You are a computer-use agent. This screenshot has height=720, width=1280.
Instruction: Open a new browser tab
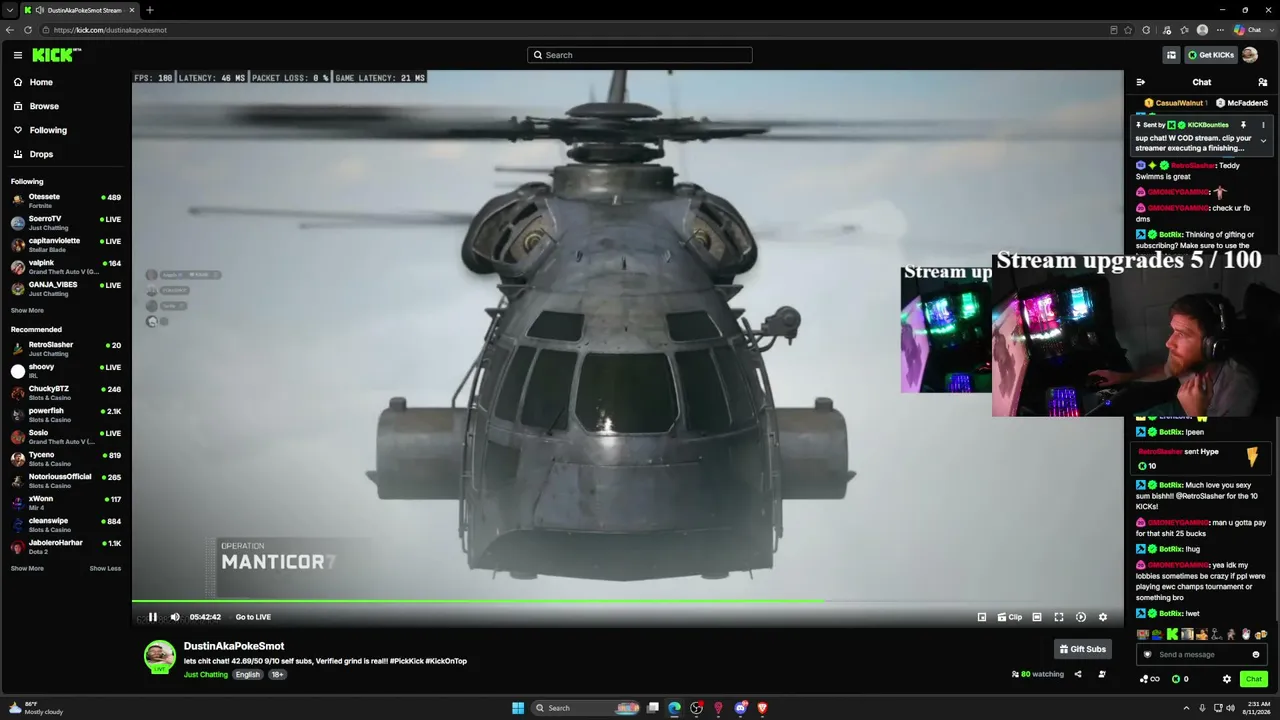click(x=149, y=10)
